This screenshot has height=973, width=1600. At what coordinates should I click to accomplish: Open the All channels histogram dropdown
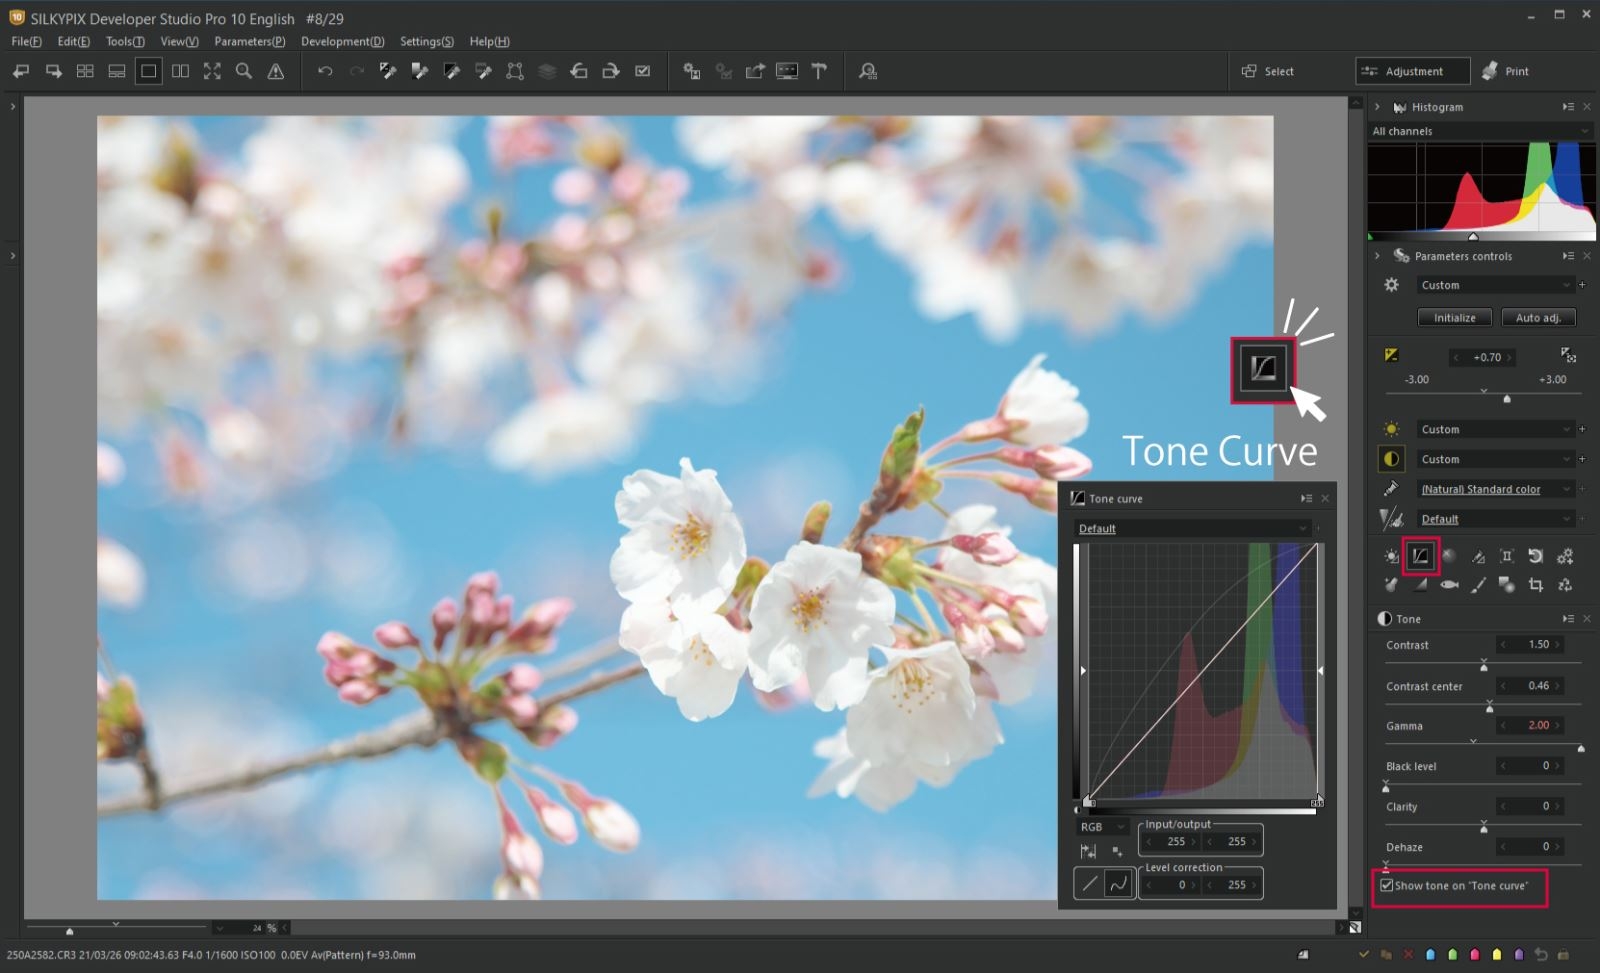1480,130
